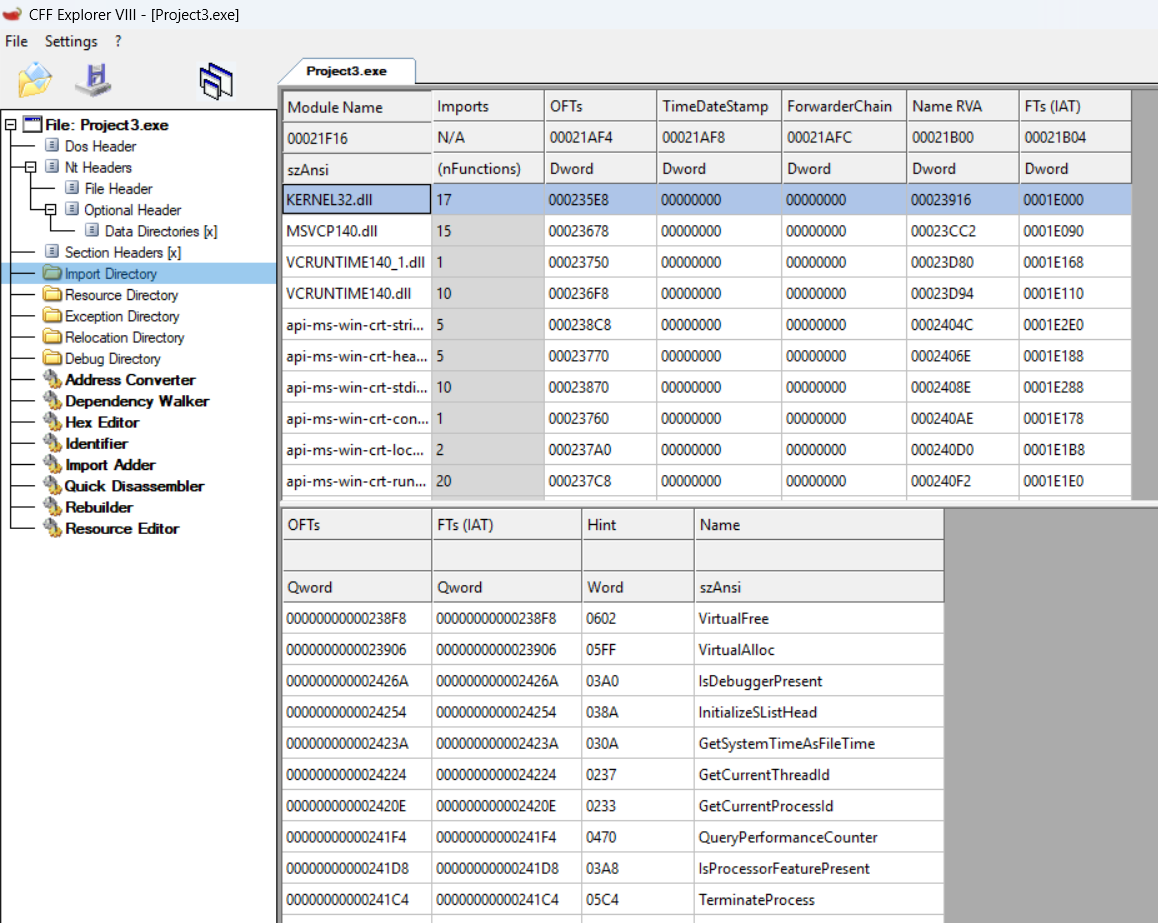Click the Name RVA column header
1158x923 pixels.
click(962, 107)
